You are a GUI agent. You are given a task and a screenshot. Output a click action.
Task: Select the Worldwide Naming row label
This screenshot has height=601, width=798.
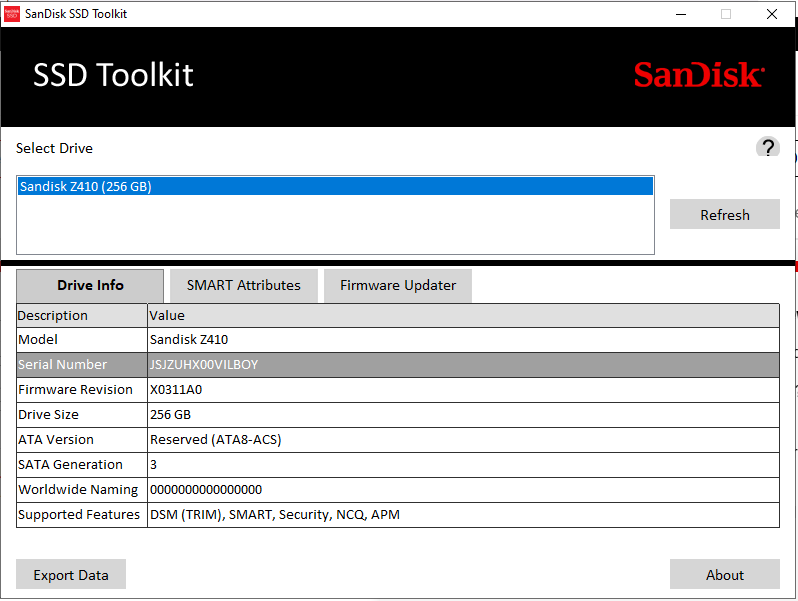coord(82,489)
